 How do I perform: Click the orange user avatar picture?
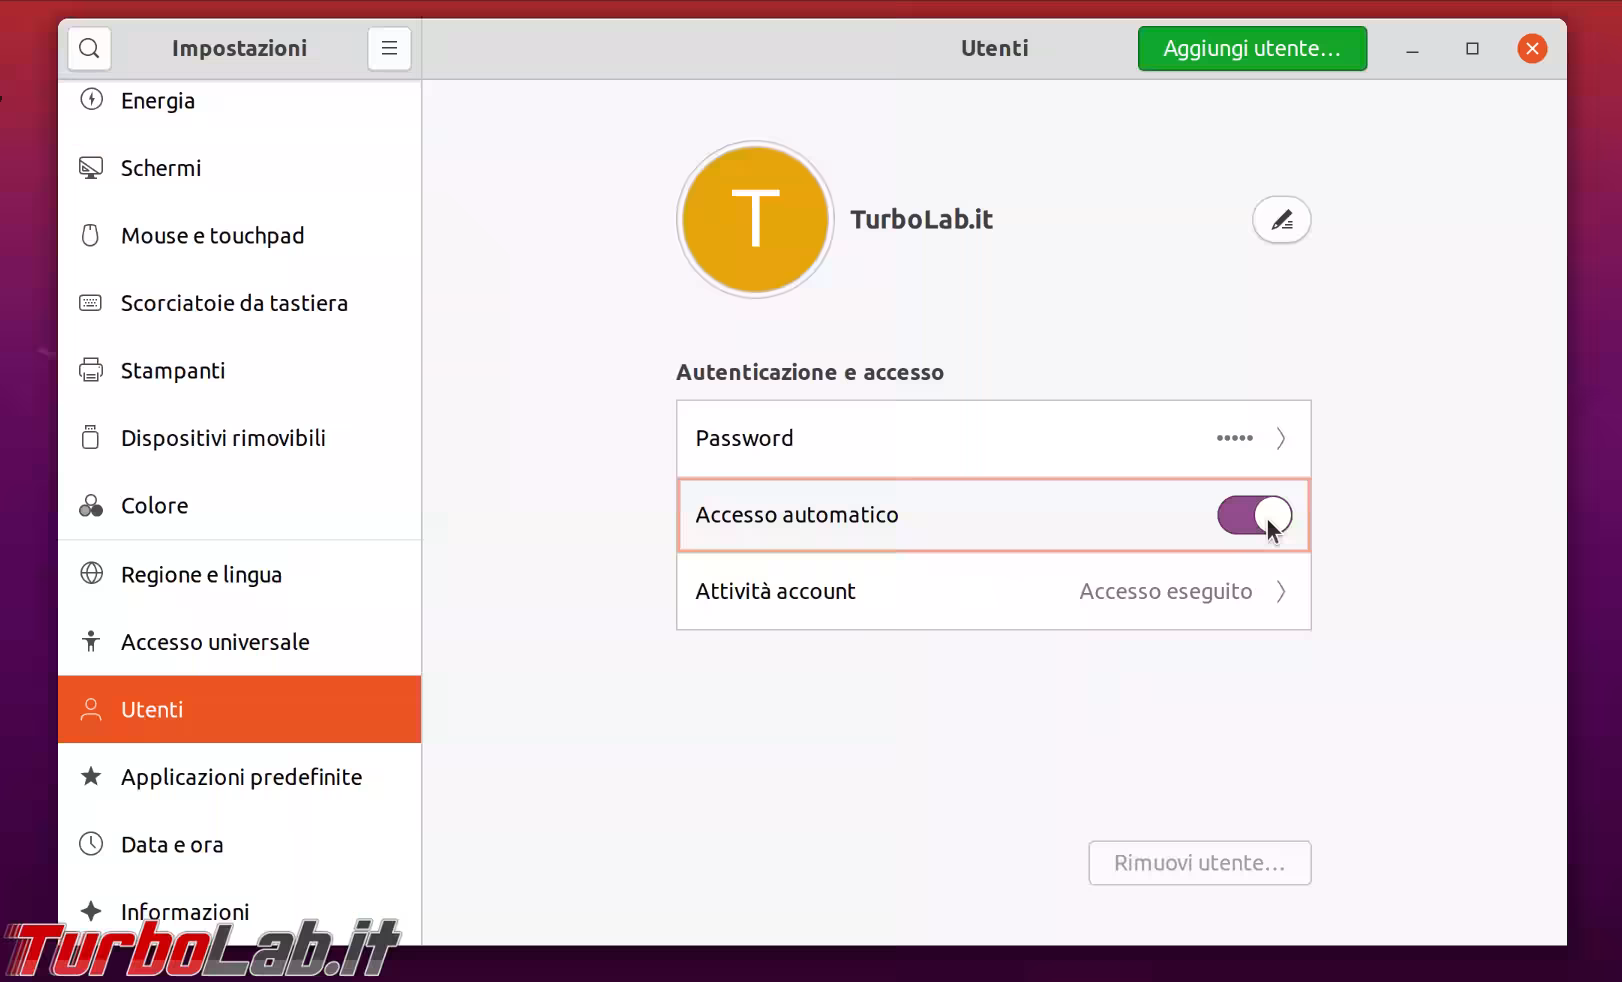[755, 220]
